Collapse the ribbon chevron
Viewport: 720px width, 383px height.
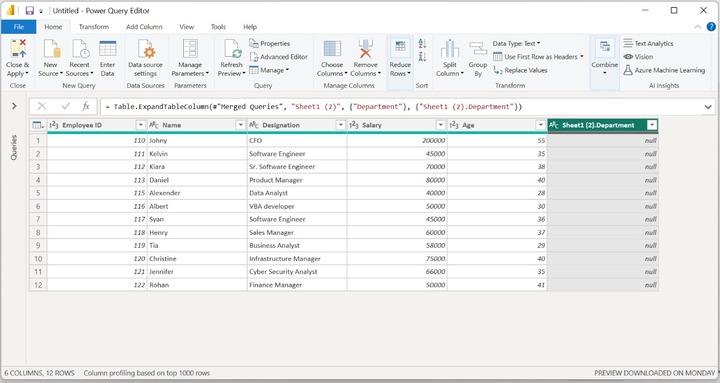coord(698,27)
